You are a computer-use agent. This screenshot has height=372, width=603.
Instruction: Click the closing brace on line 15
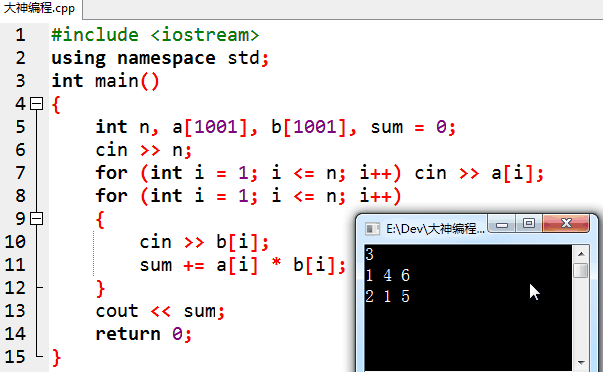tap(56, 357)
